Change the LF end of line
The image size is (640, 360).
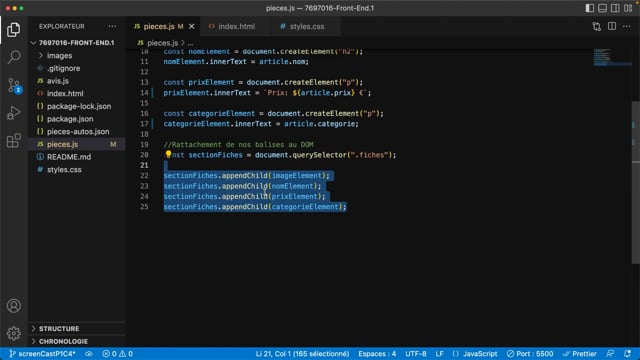coord(440,353)
